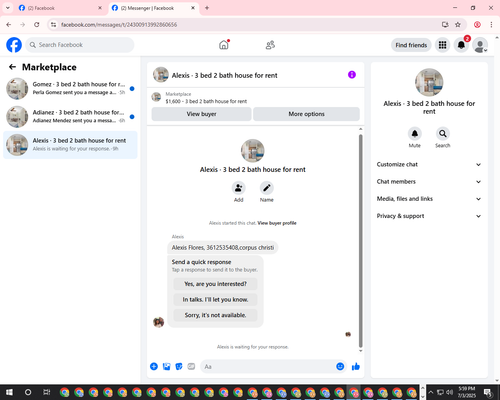Send quick reply 'Yes, are you interested?'
Viewport: 500px width, 400px height.
tap(215, 284)
